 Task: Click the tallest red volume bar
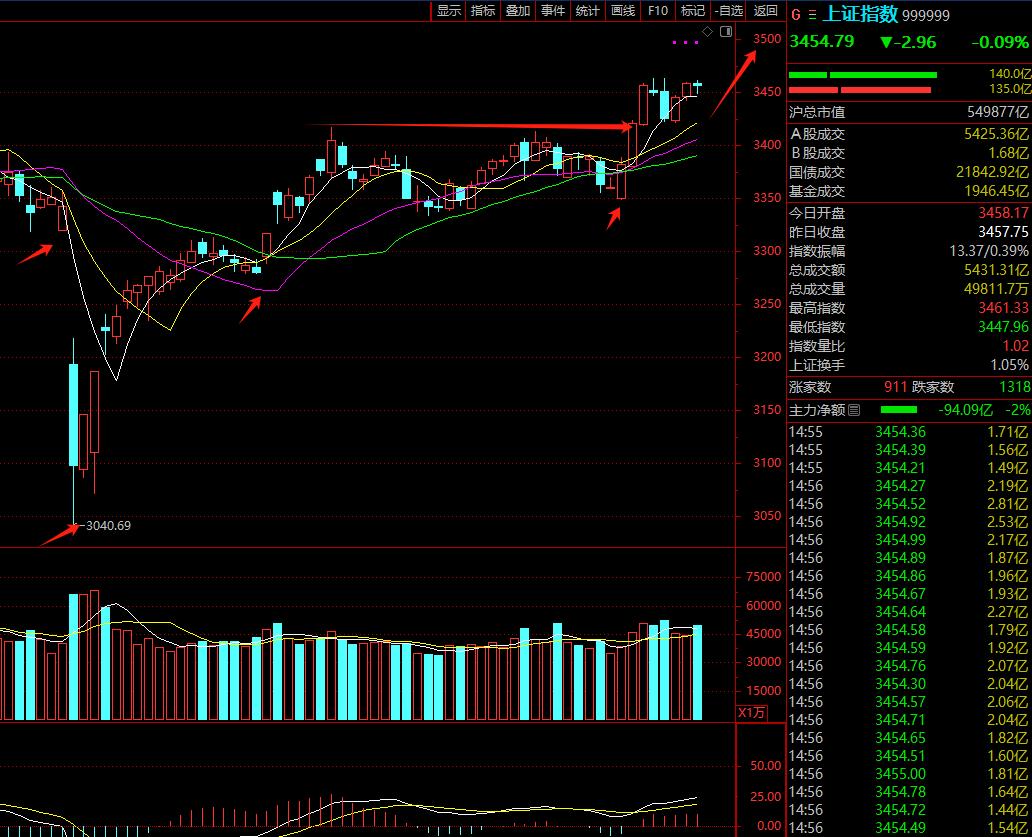94,655
